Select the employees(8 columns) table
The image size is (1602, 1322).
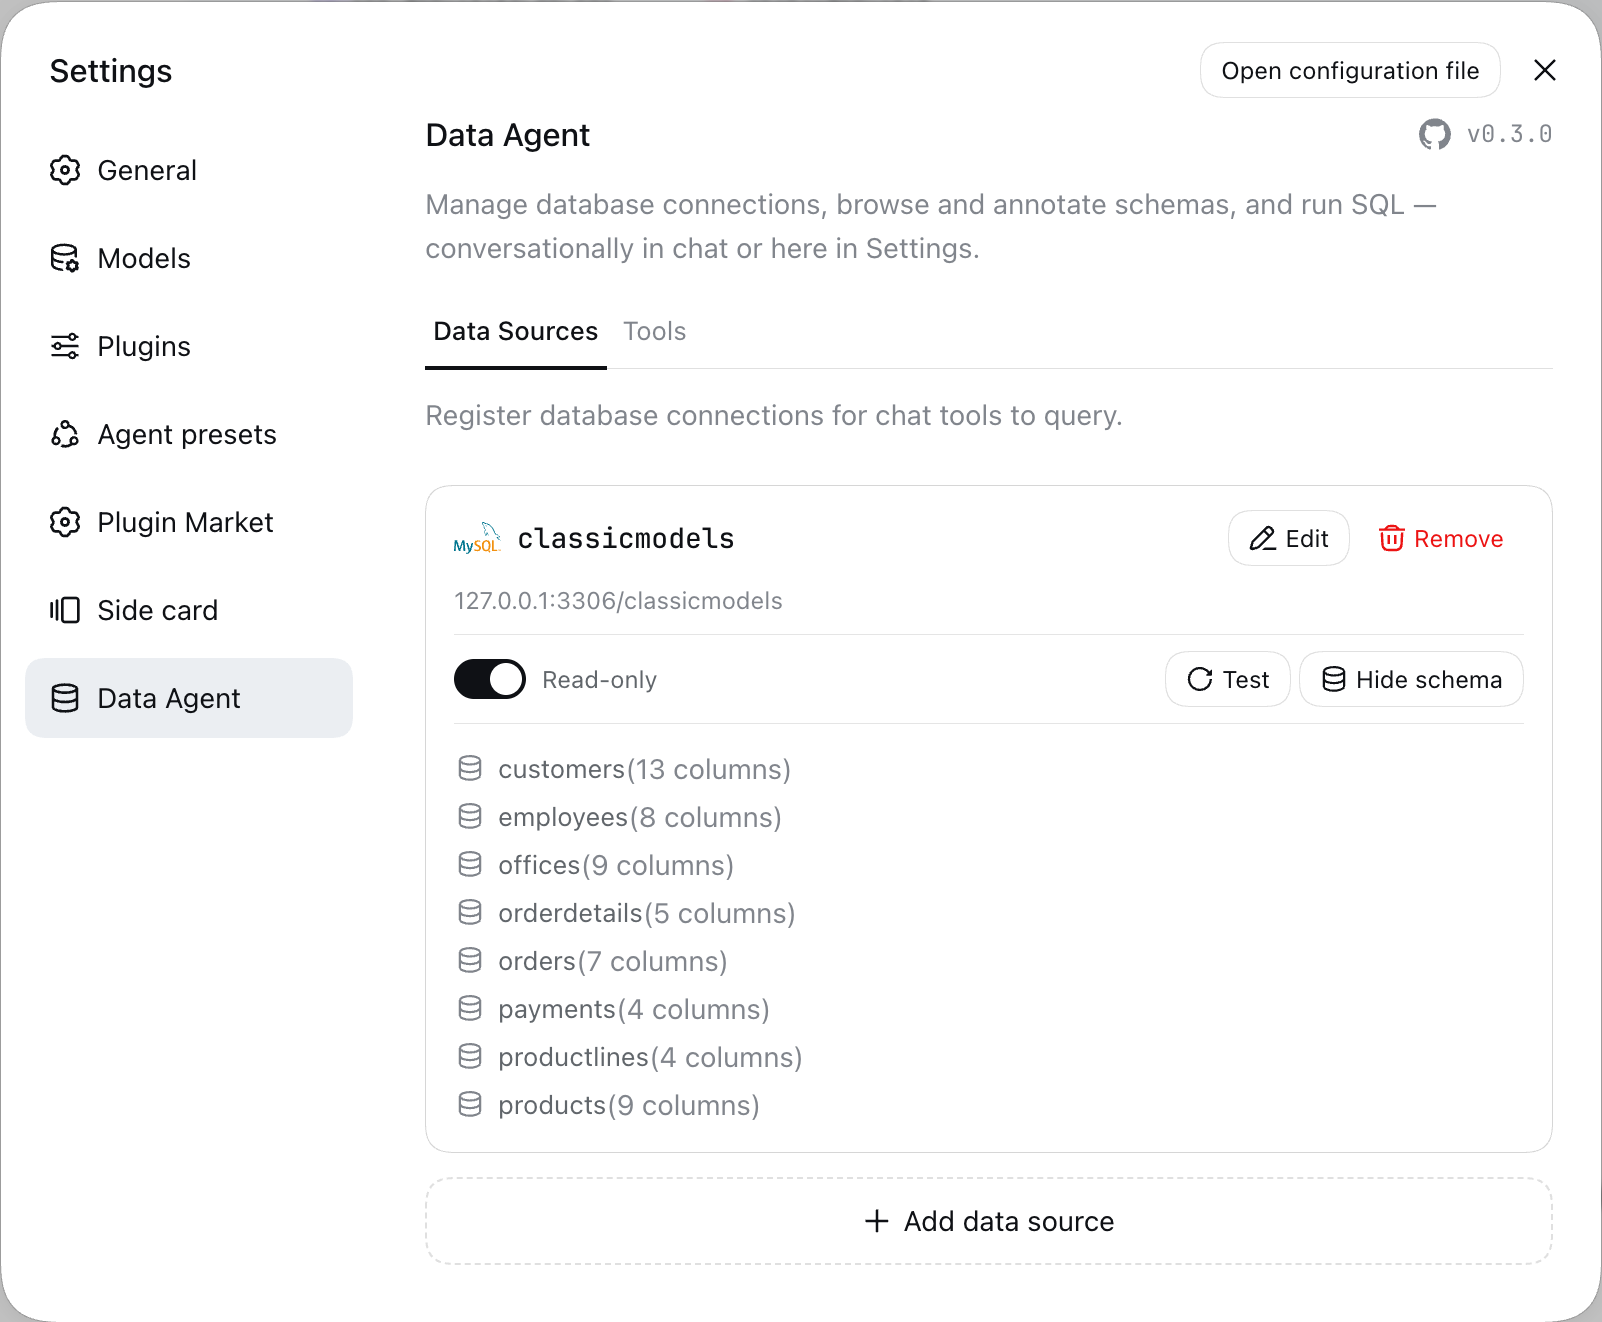click(x=640, y=817)
